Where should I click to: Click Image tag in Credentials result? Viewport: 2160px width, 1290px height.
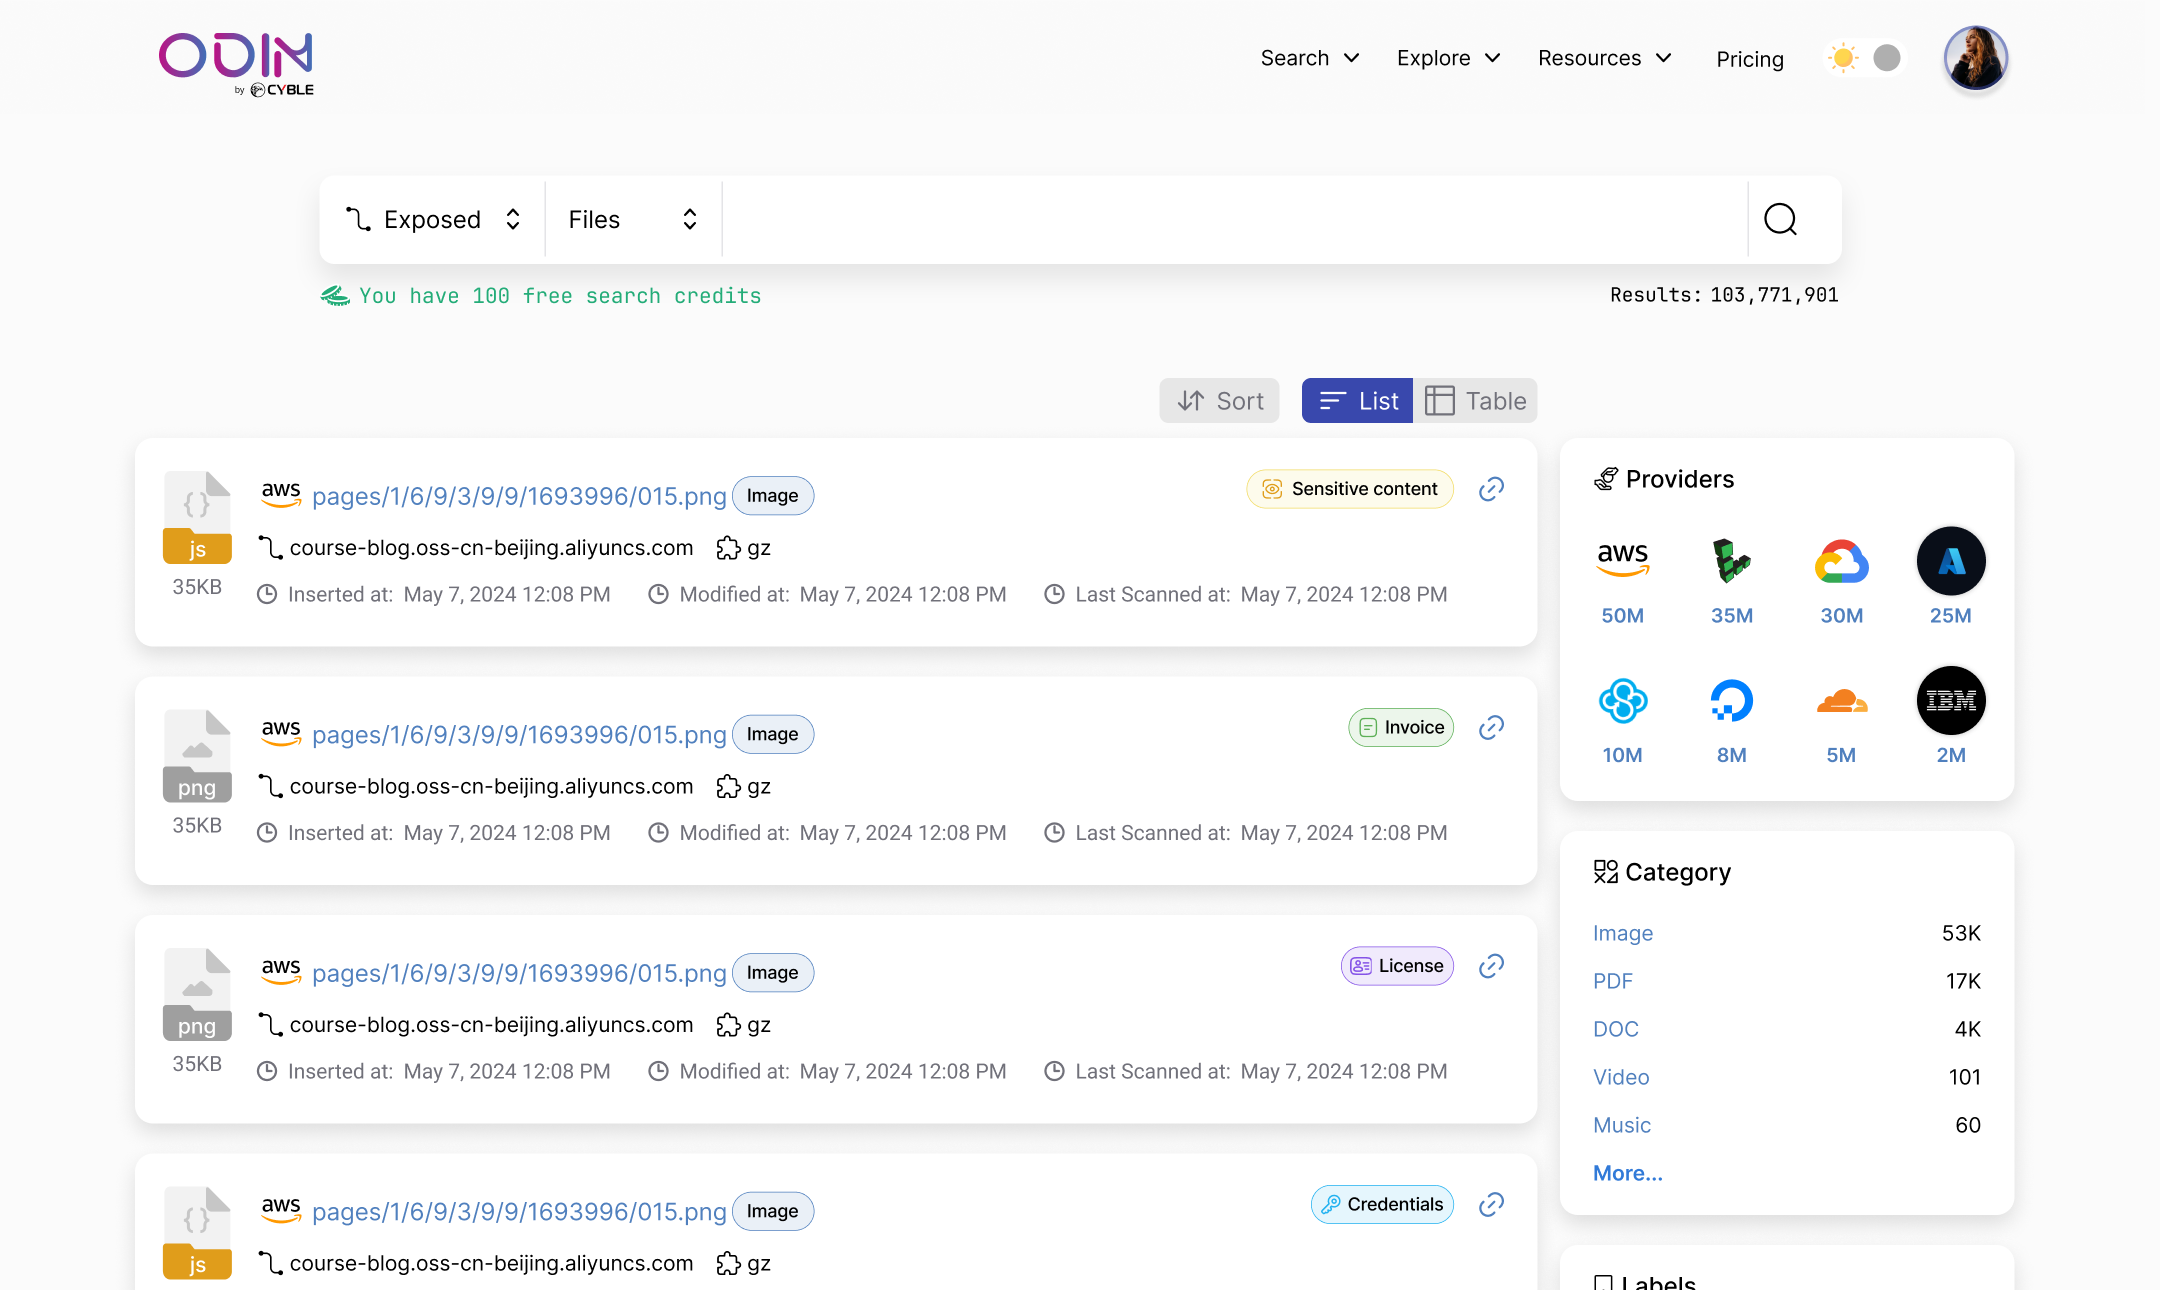click(773, 1211)
